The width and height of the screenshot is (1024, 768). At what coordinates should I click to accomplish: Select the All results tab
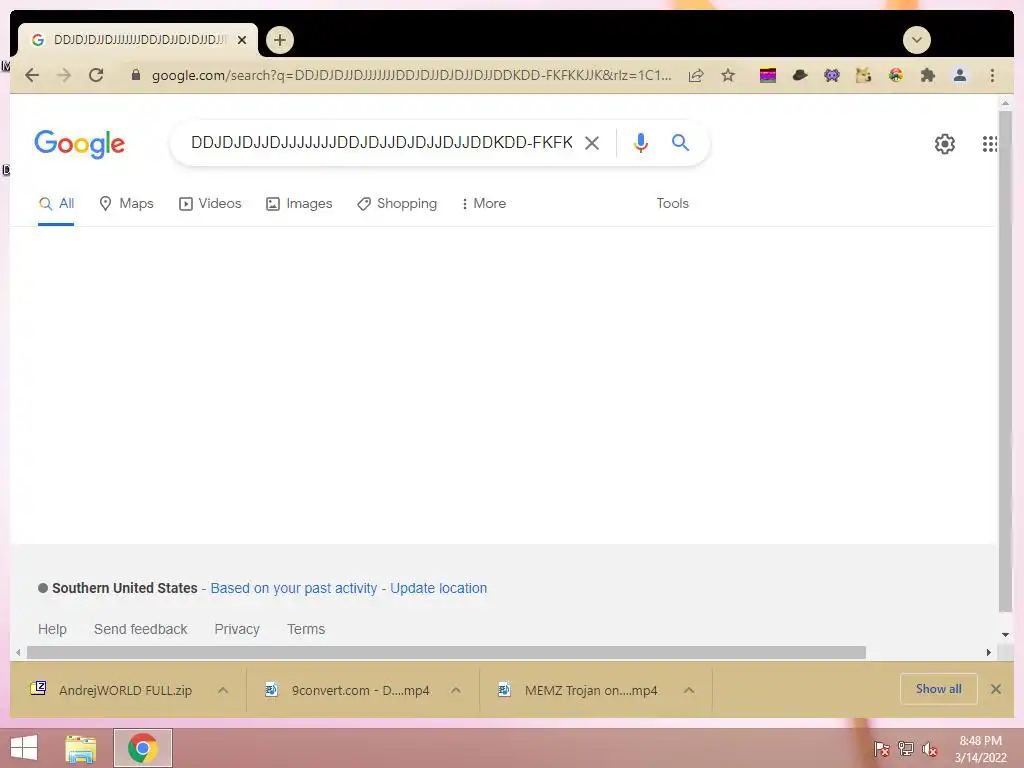(56, 204)
